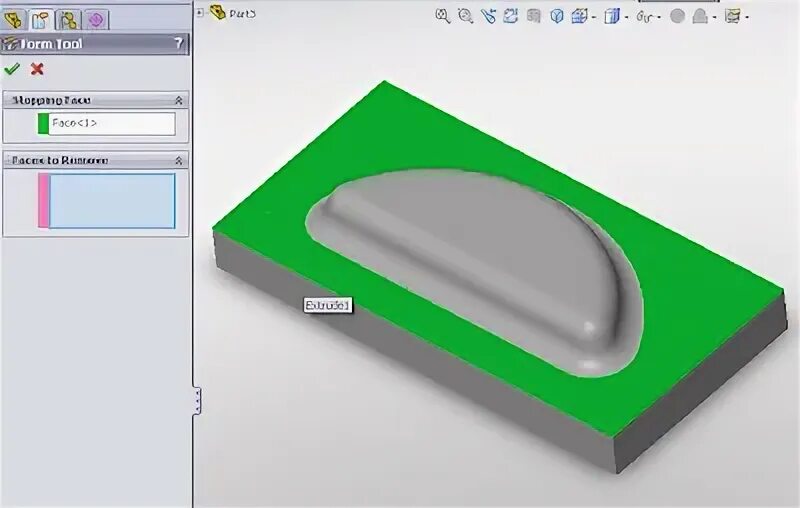
Task: Click View Settings icon
Action: click(x=733, y=16)
